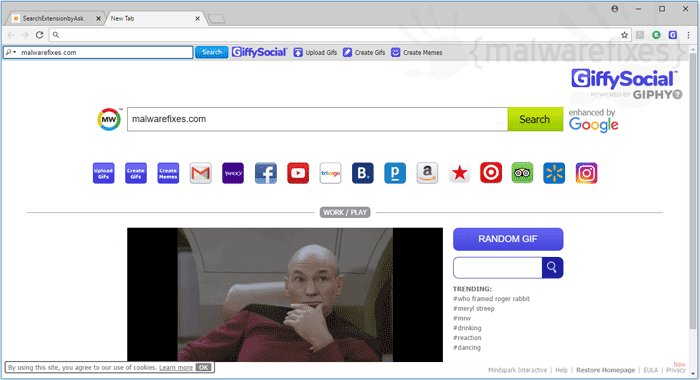The image size is (700, 380).
Task: Click Upload Gifs in the toolbar
Action: point(315,52)
